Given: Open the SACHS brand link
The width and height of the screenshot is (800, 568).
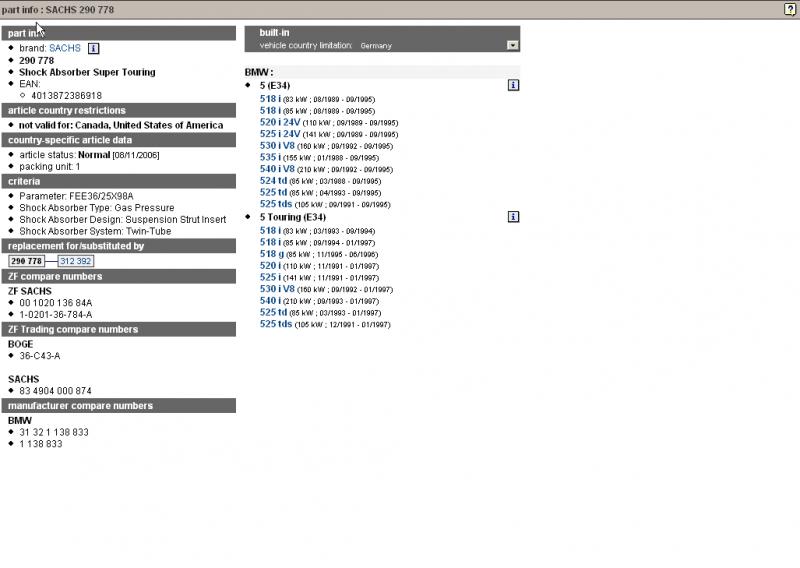Looking at the screenshot, I should tap(65, 48).
